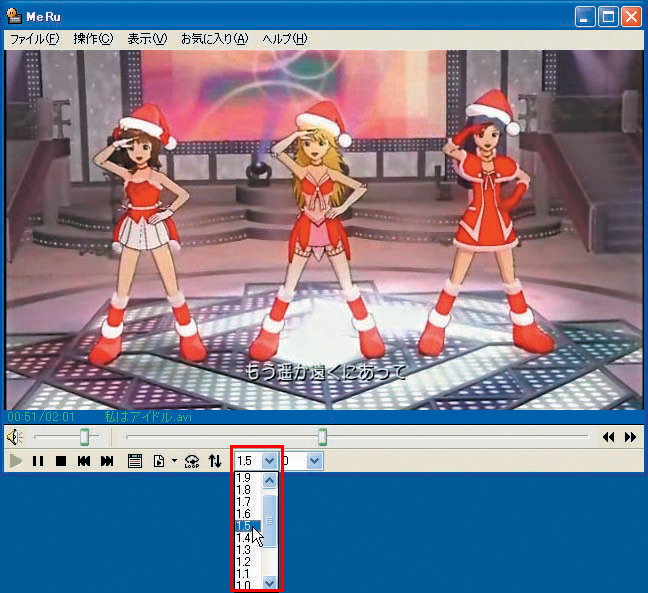The height and width of the screenshot is (593, 648).
Task: Select speed 1.3 in the list
Action: pyautogui.click(x=248, y=550)
